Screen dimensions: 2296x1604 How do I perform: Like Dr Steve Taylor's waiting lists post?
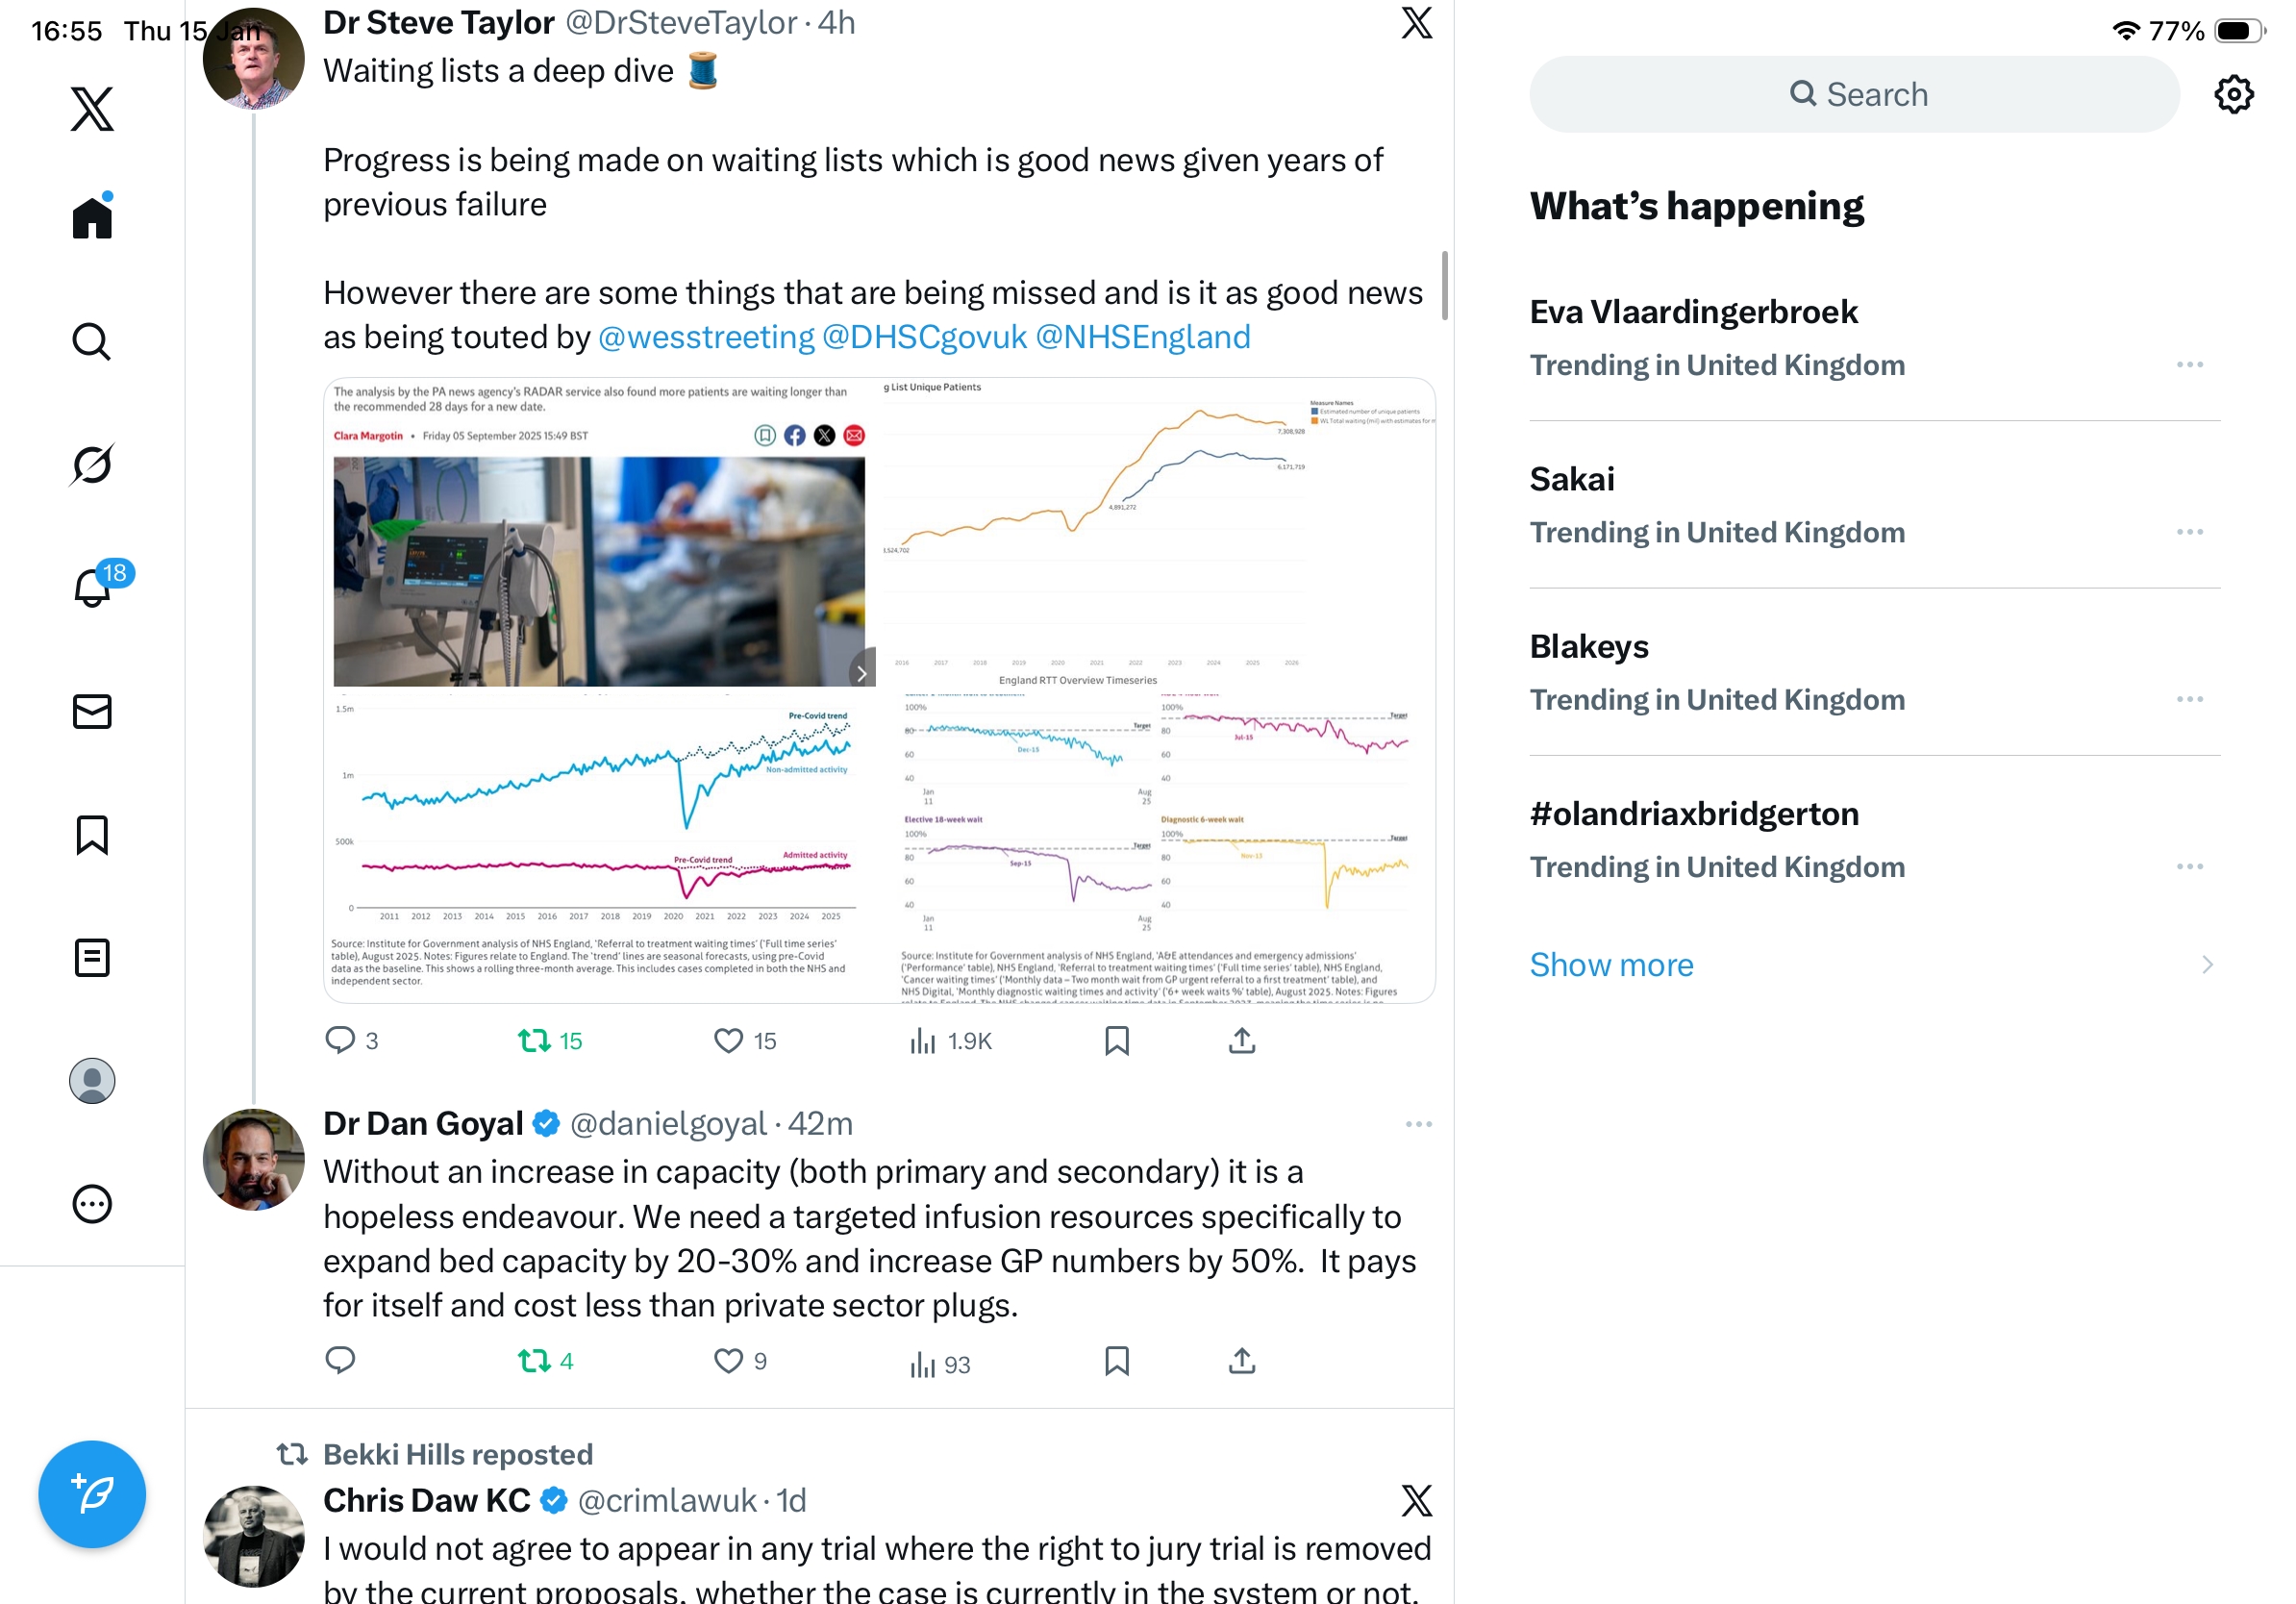point(728,1041)
